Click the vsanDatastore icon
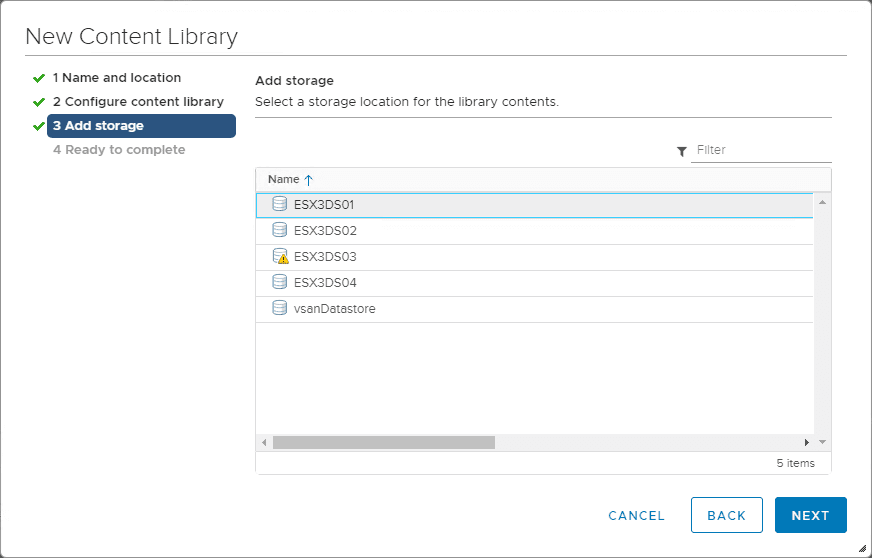 click(x=280, y=309)
